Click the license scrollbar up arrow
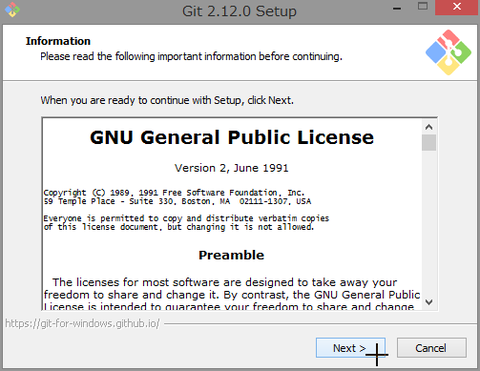Image resolution: width=480 pixels, height=371 pixels. (x=429, y=127)
